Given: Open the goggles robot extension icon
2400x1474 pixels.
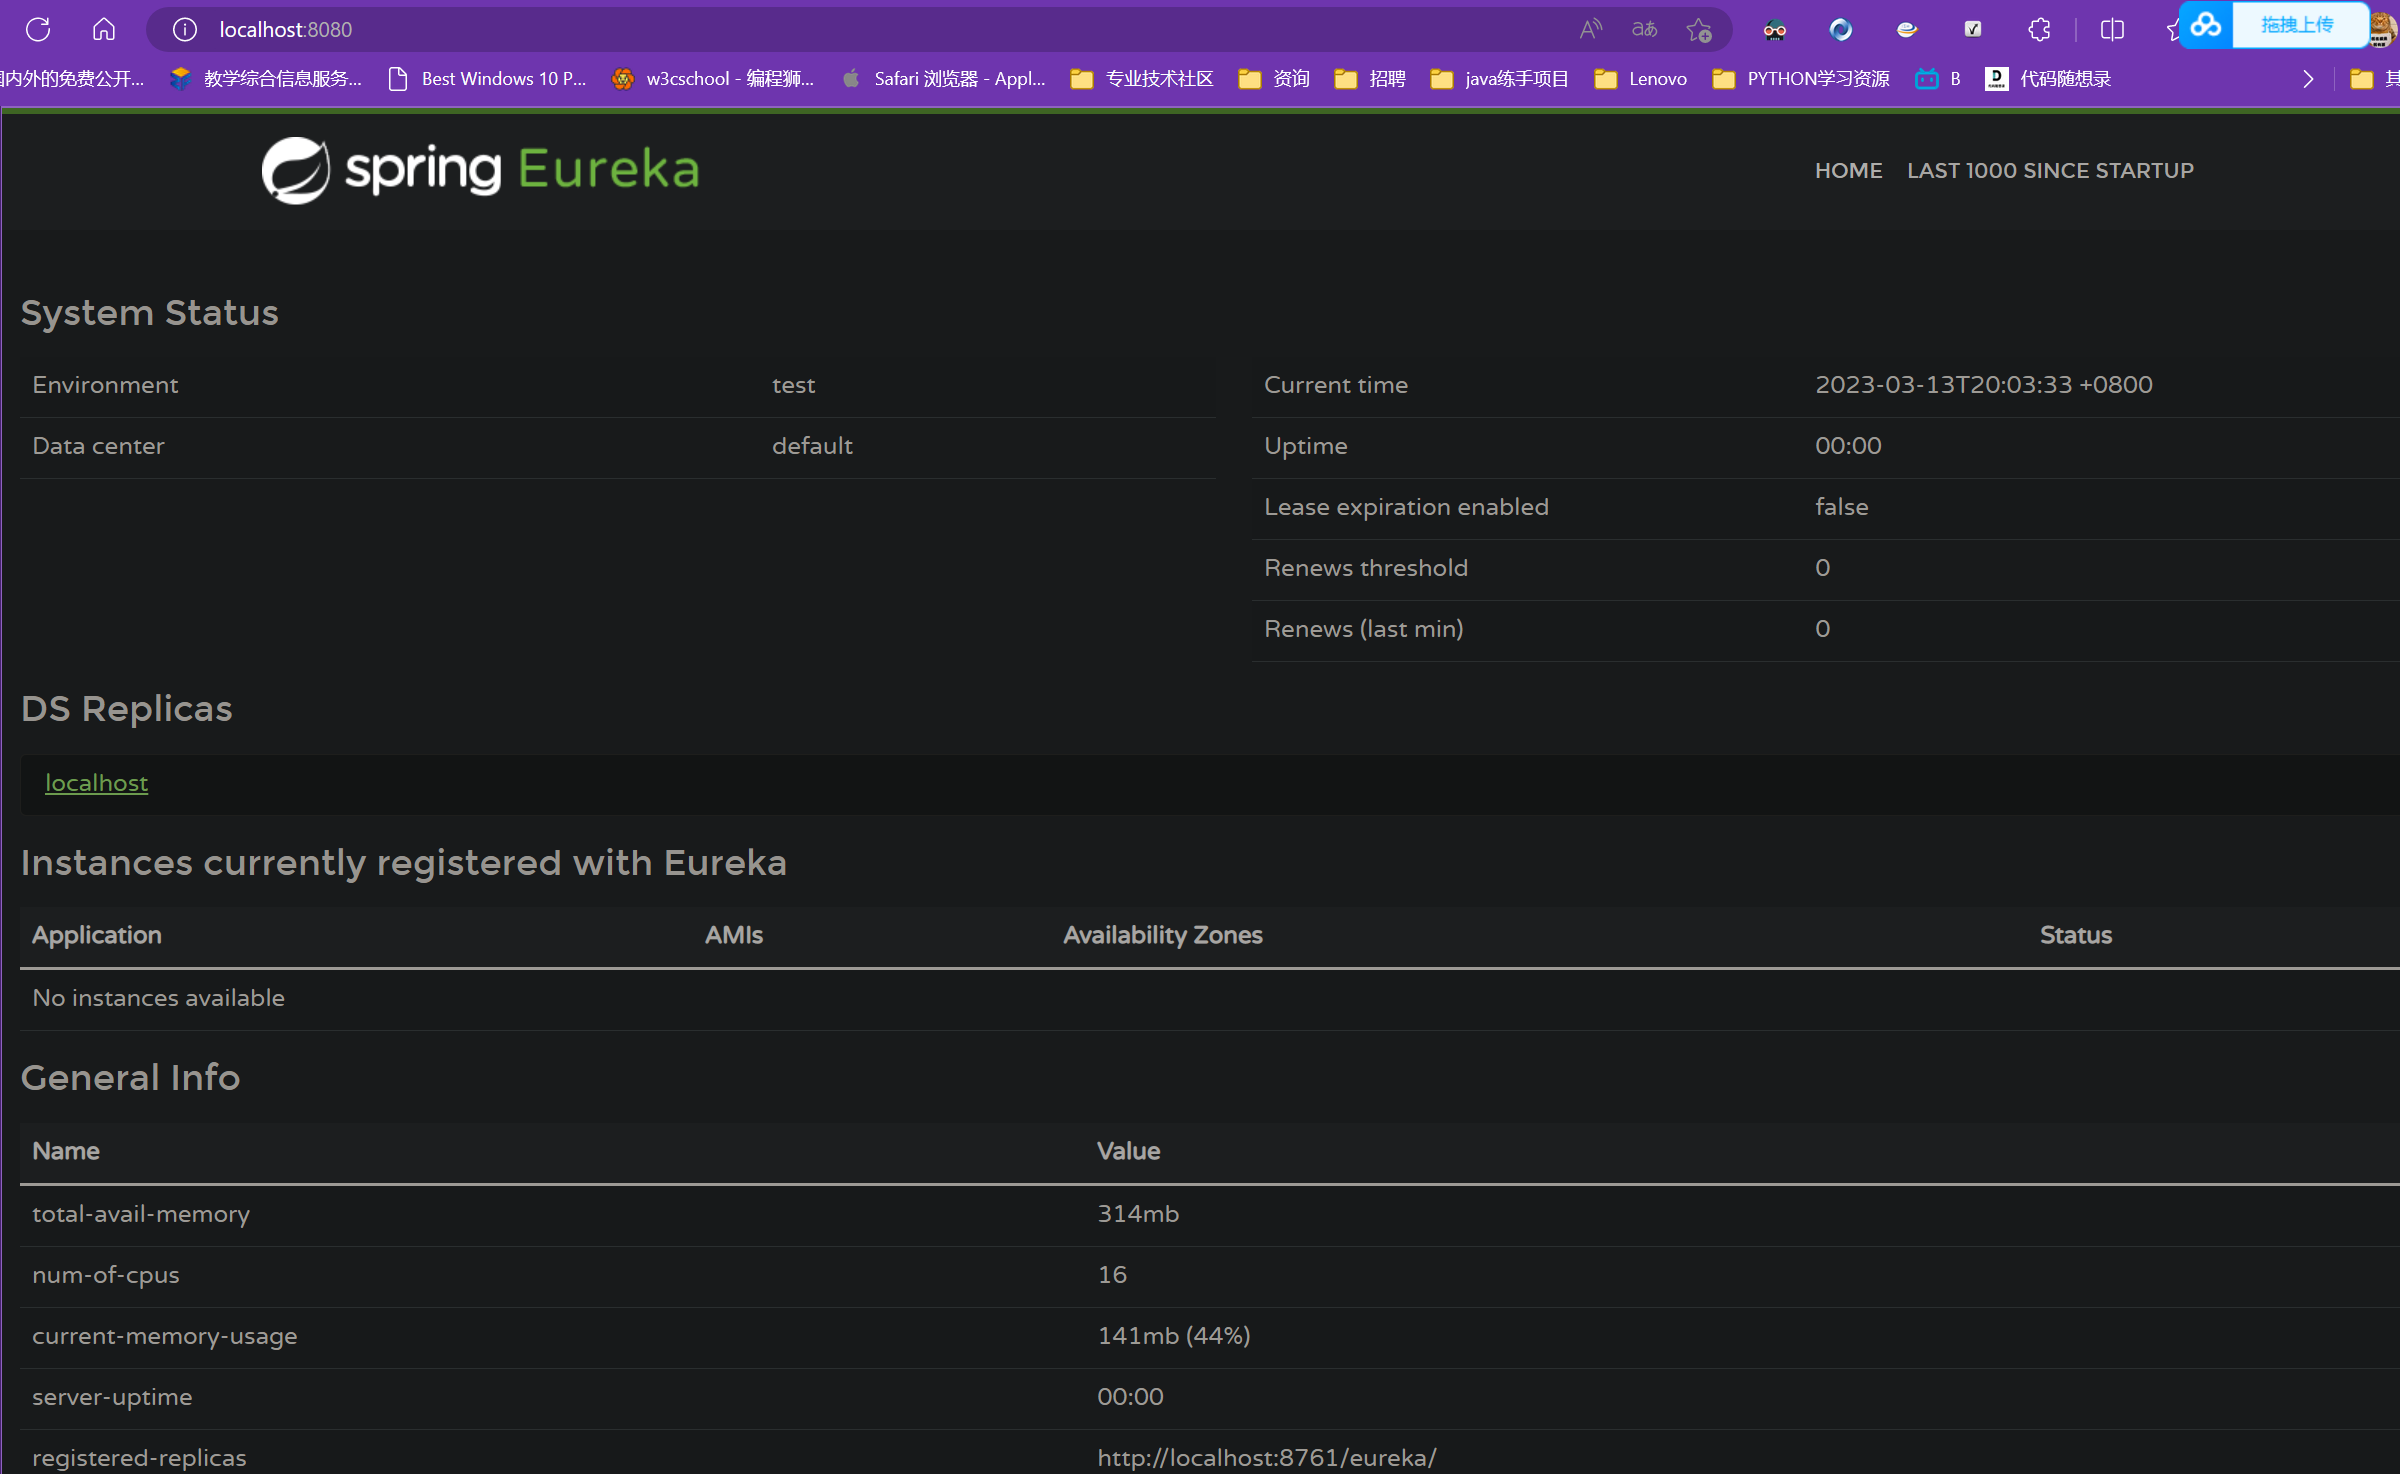Looking at the screenshot, I should [x=1775, y=30].
